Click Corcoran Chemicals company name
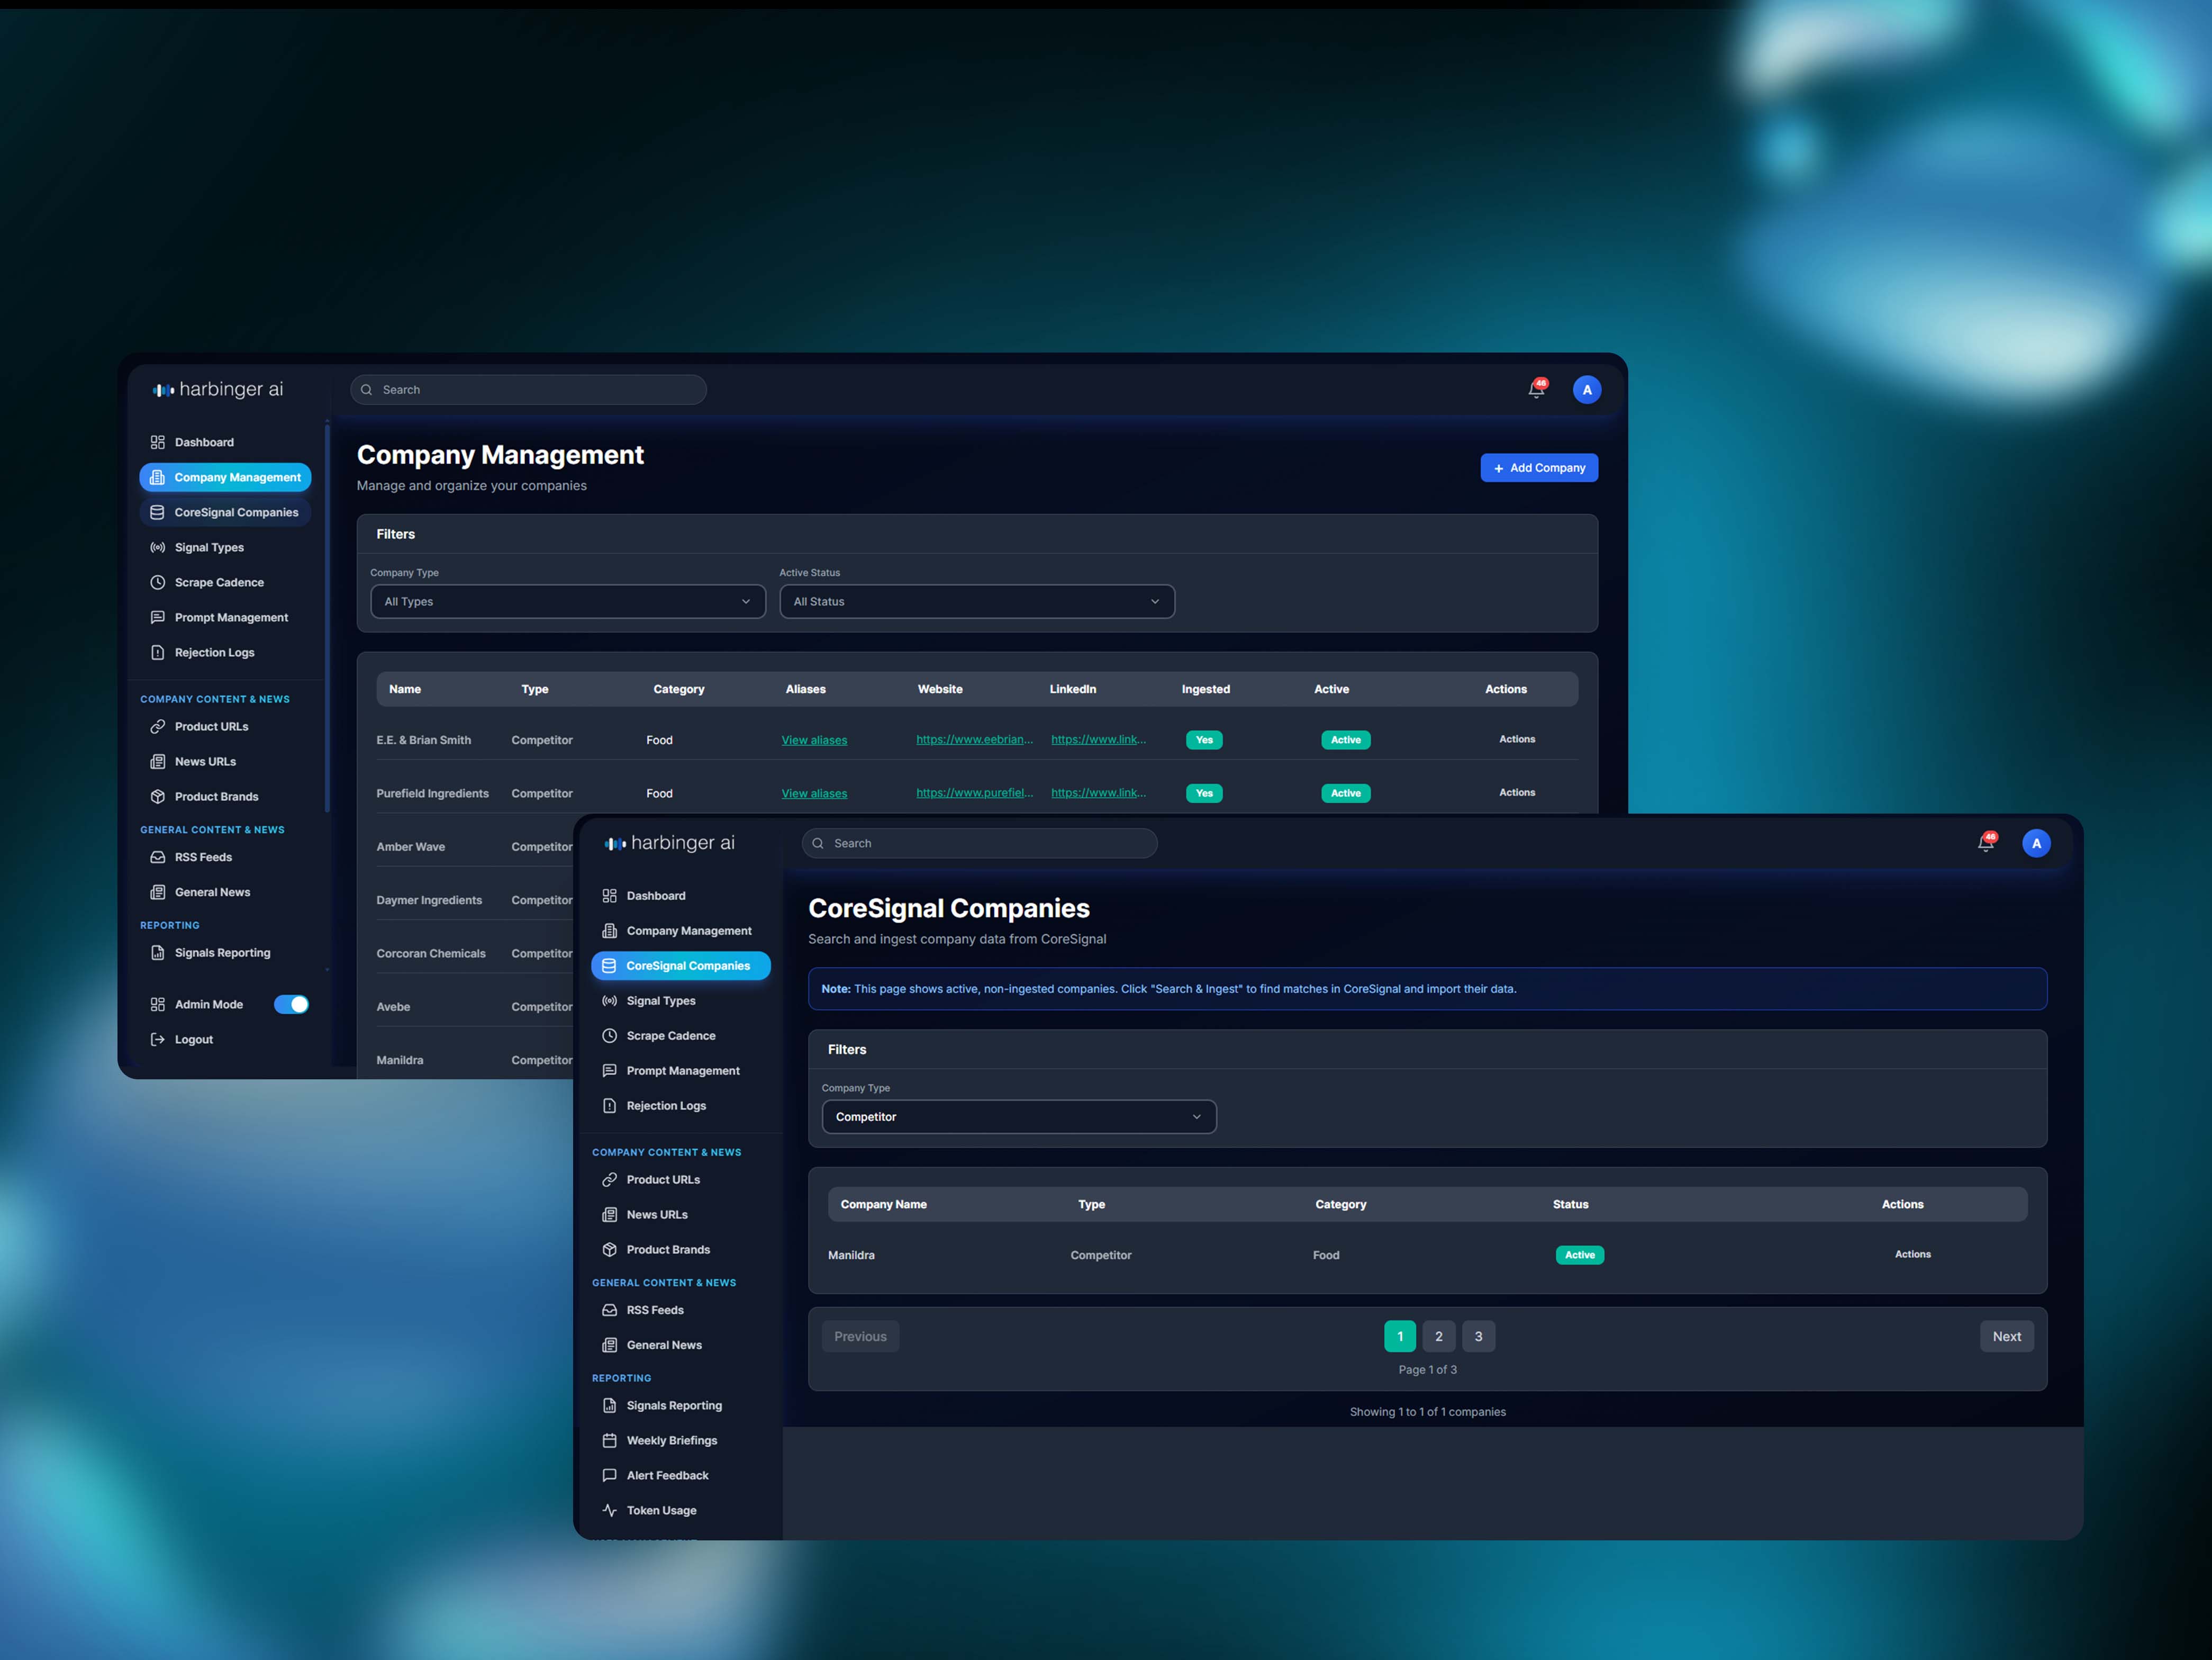This screenshot has width=2212, height=1660. [x=431, y=953]
